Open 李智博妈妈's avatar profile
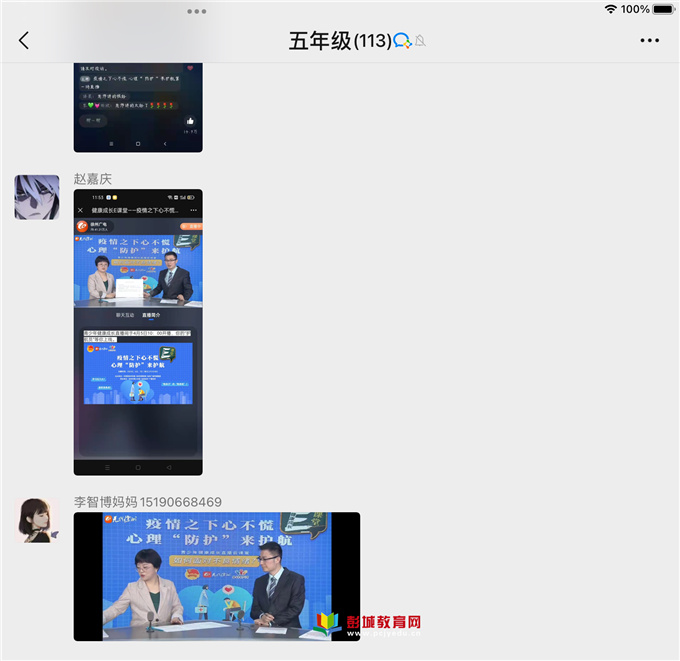 tap(37, 520)
